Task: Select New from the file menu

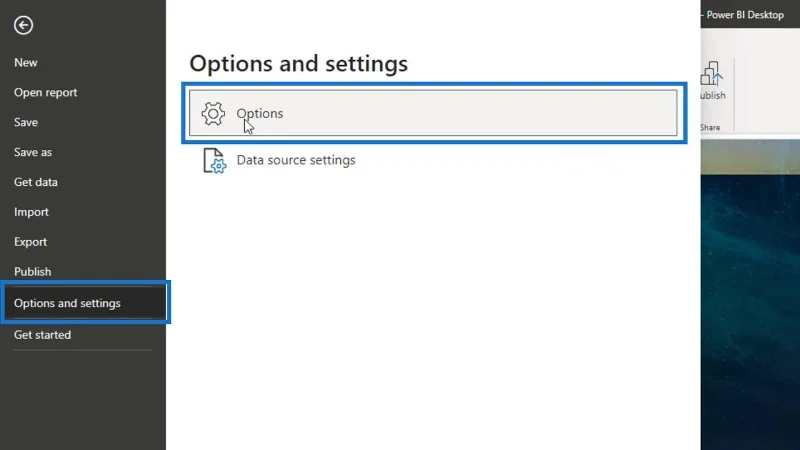Action: tap(26, 63)
